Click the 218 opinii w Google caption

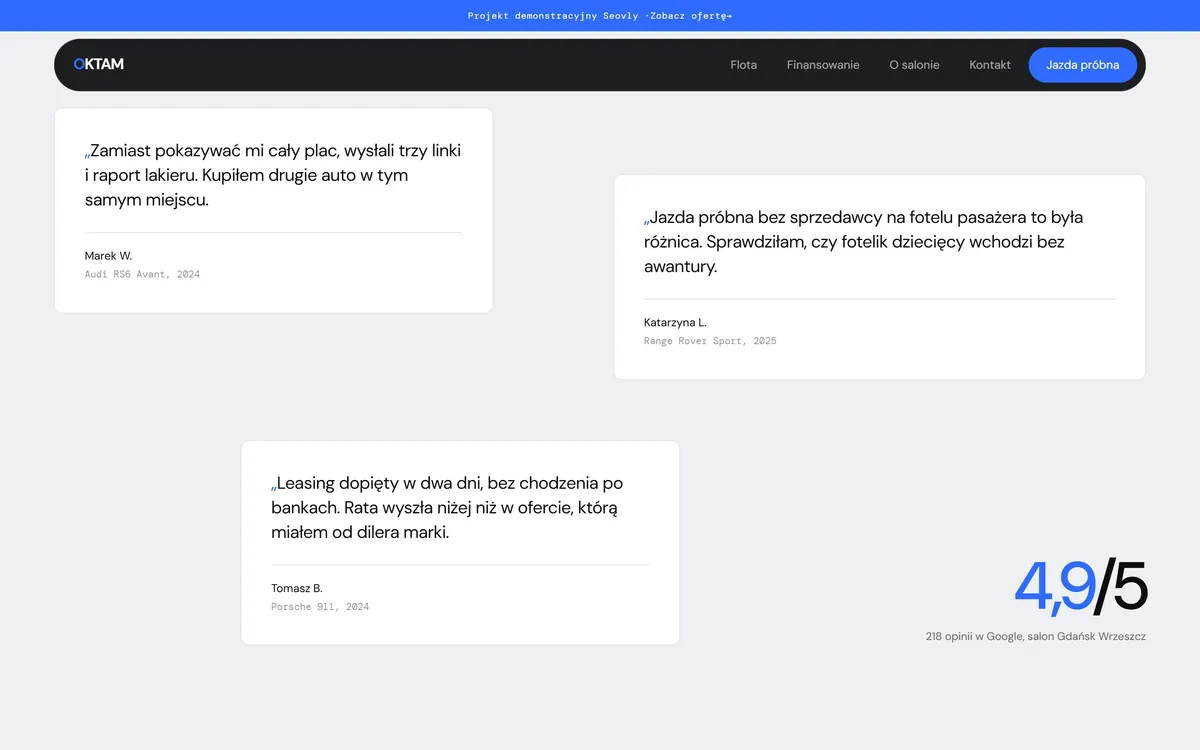tap(1036, 636)
